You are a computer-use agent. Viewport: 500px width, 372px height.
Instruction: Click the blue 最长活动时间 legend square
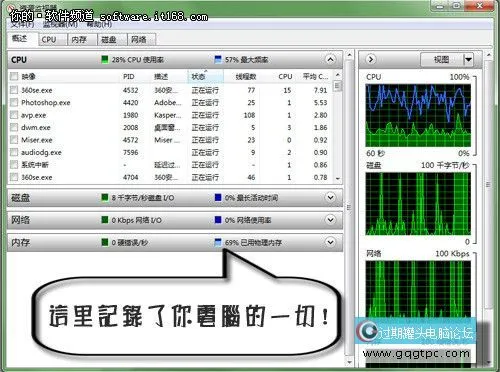click(218, 198)
